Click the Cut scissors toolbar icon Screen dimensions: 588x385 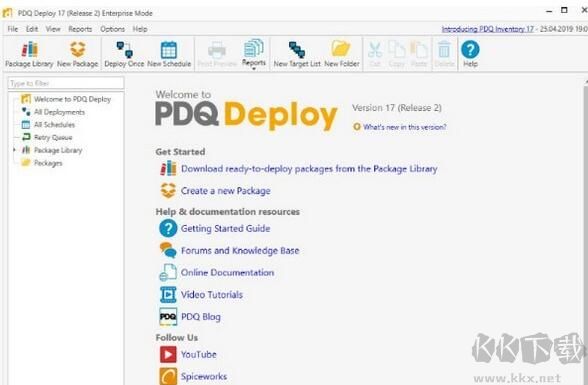[x=375, y=54]
